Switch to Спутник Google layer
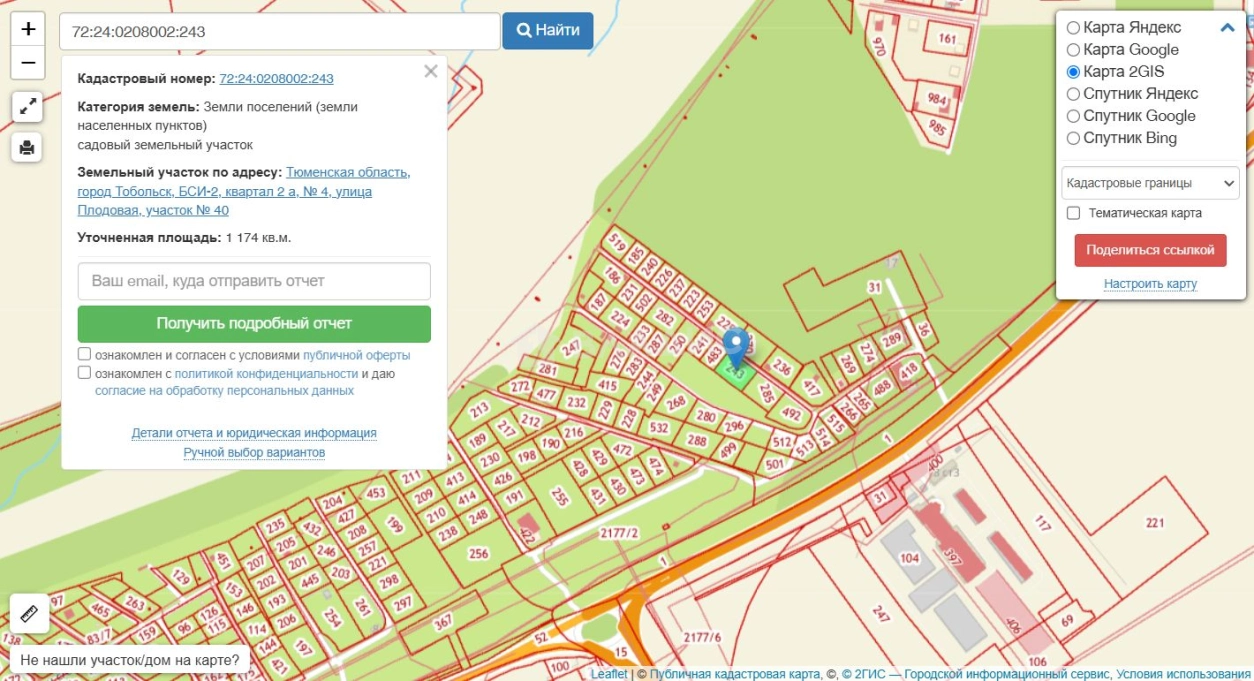 tap(1074, 116)
